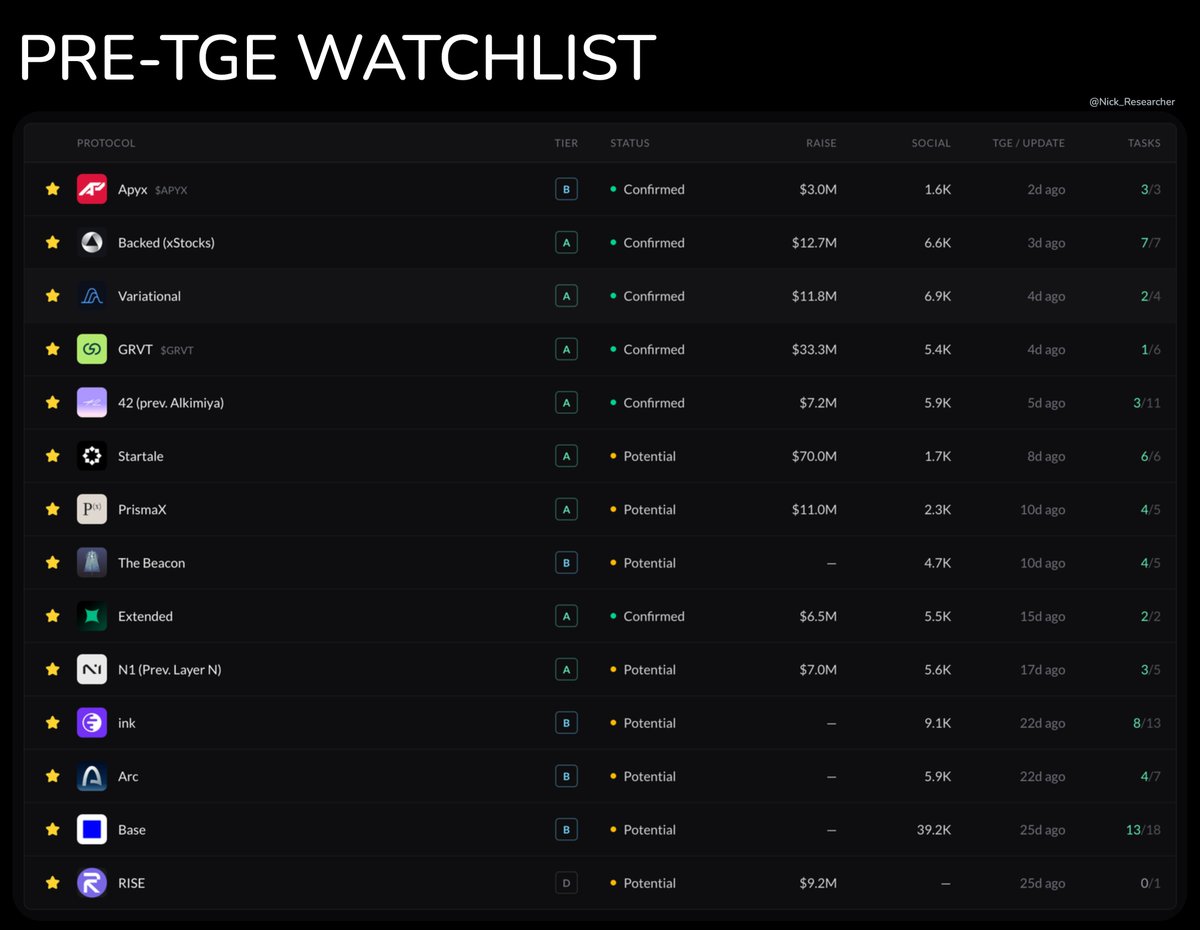
Task: Click the Backed (xStocks) logo icon
Action: click(92, 242)
